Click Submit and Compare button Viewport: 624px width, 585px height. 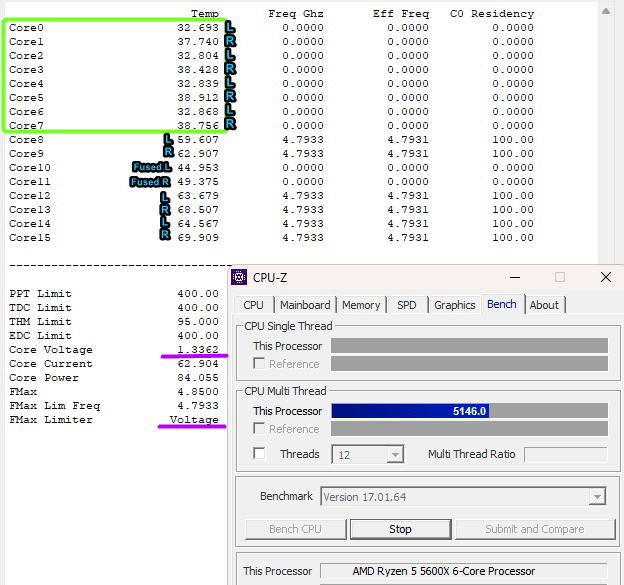tap(535, 529)
